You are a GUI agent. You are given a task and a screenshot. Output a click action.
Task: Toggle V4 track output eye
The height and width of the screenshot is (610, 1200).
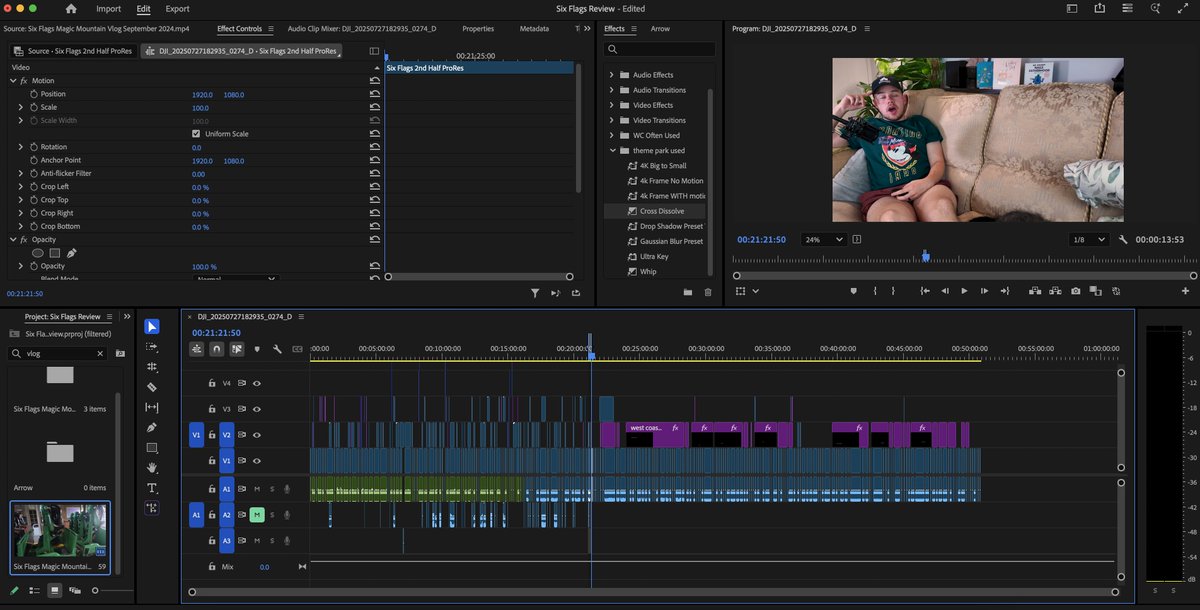click(x=257, y=383)
